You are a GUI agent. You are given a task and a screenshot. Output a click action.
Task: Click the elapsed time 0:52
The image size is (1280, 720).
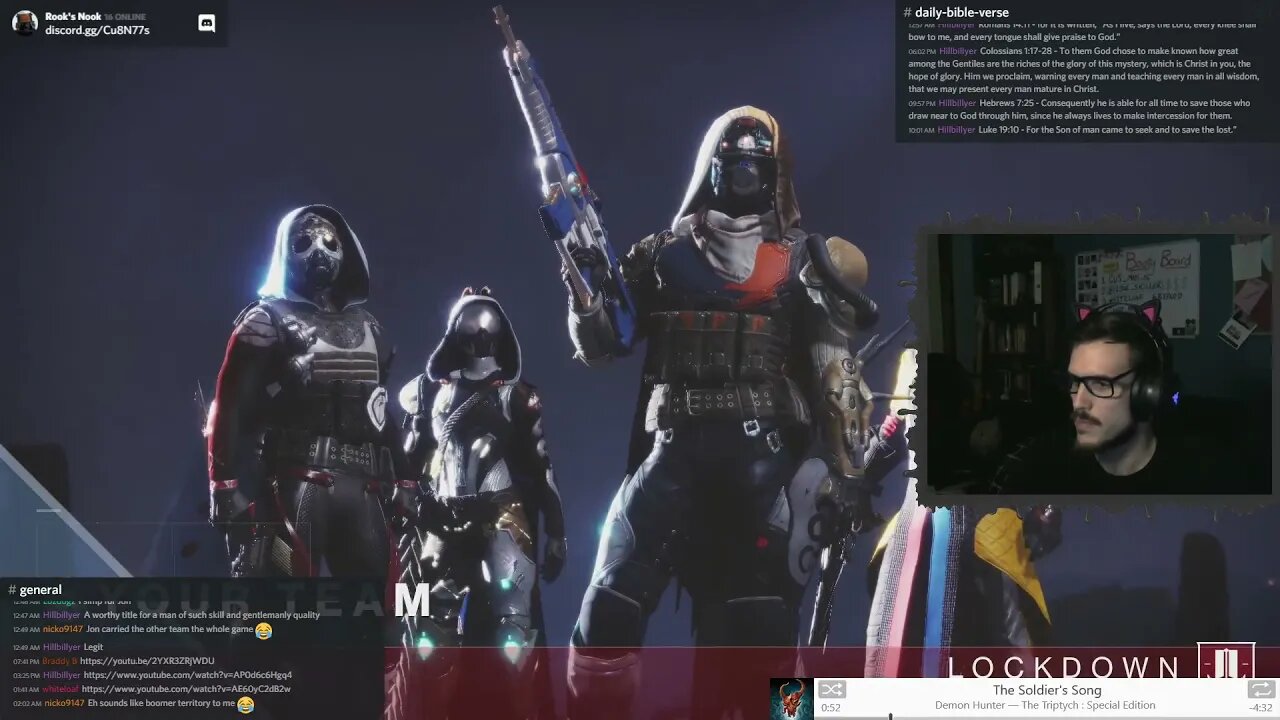click(x=830, y=708)
